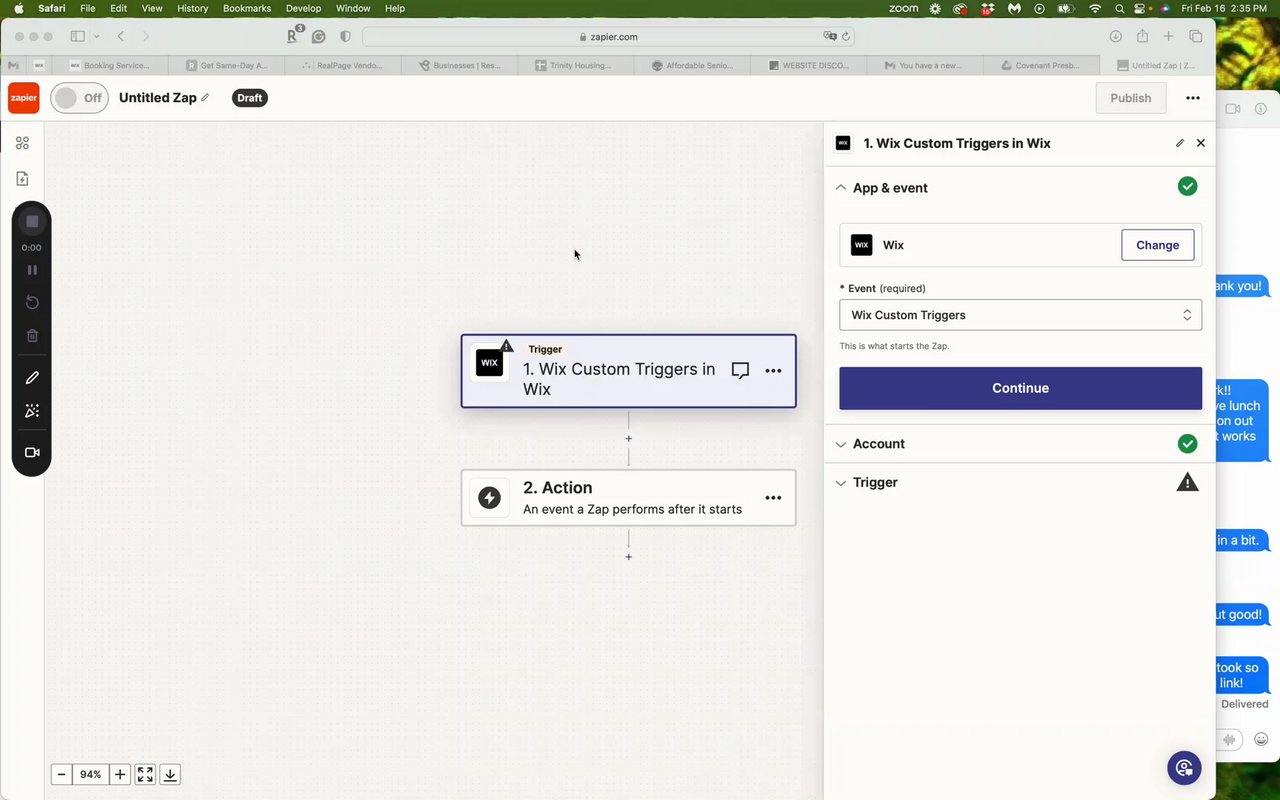Image resolution: width=1280 pixels, height=800 pixels.
Task: Open the Safari History menu
Action: click(192, 8)
